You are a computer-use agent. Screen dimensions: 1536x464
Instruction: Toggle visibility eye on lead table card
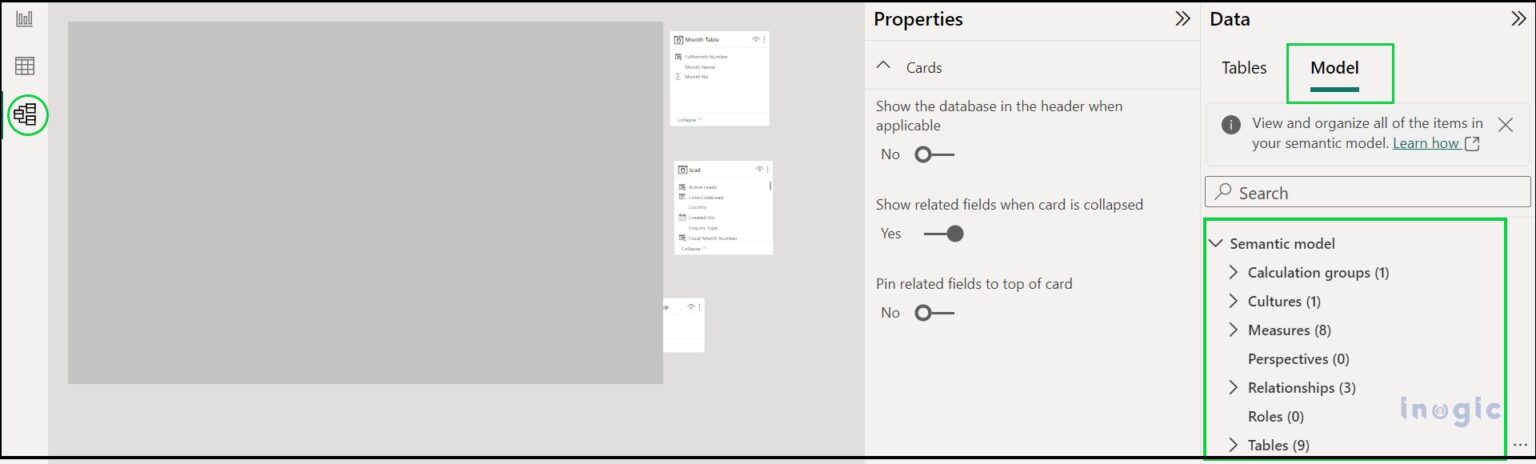760,169
